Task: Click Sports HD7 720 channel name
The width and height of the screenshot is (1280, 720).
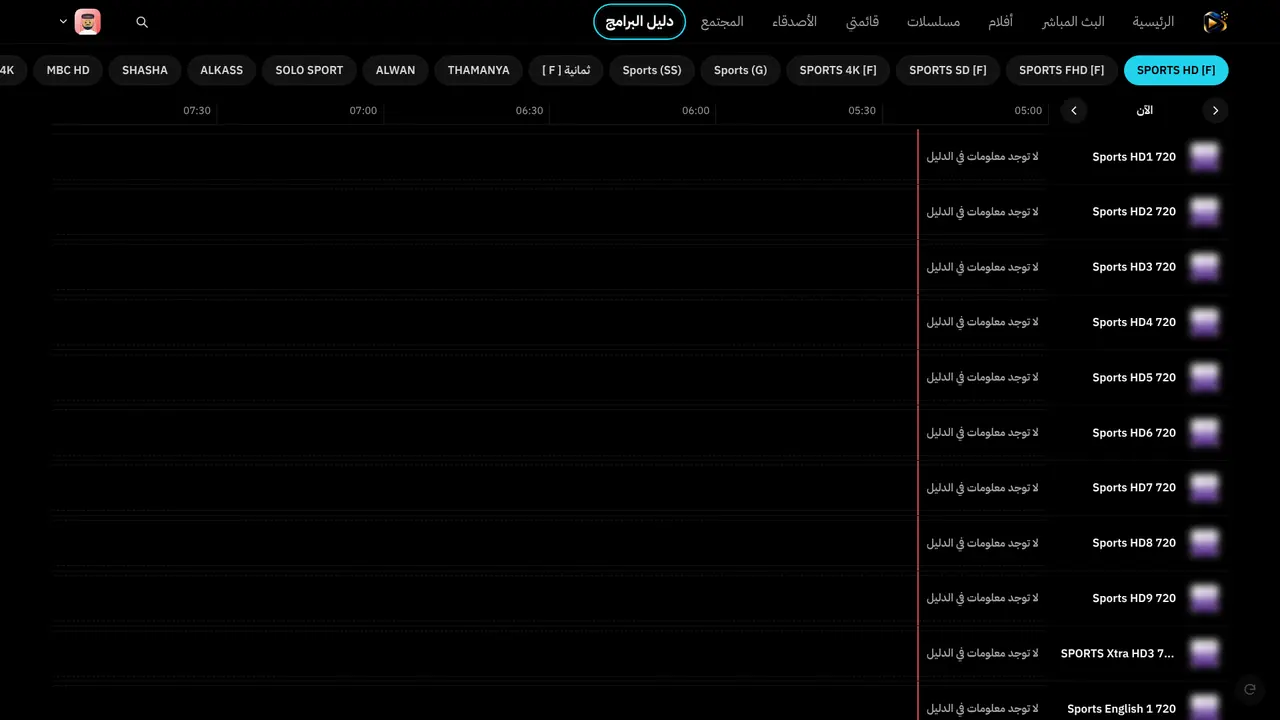Action: pos(1134,488)
